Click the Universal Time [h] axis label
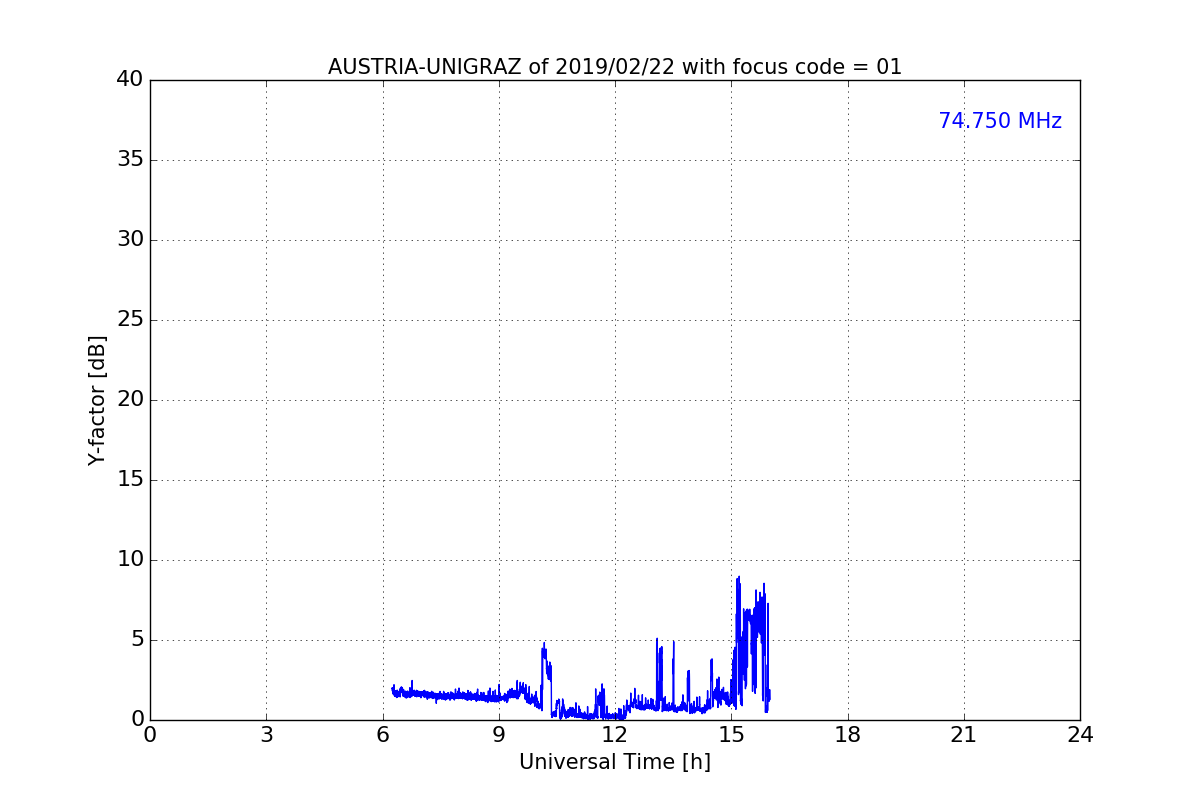The height and width of the screenshot is (800, 1200). pyautogui.click(x=615, y=762)
